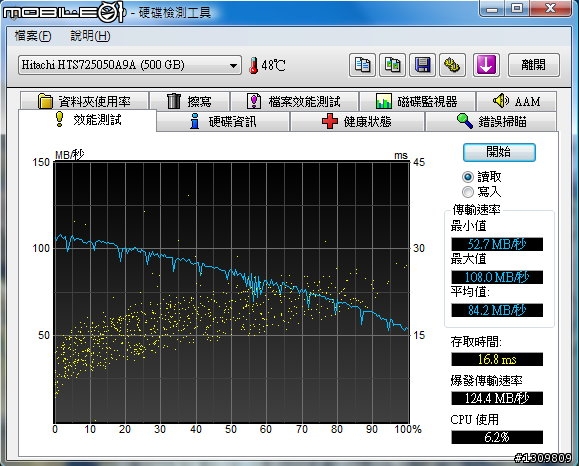The width and height of the screenshot is (579, 466).
Task: Open the AAM speaker tab
Action: tap(516, 101)
